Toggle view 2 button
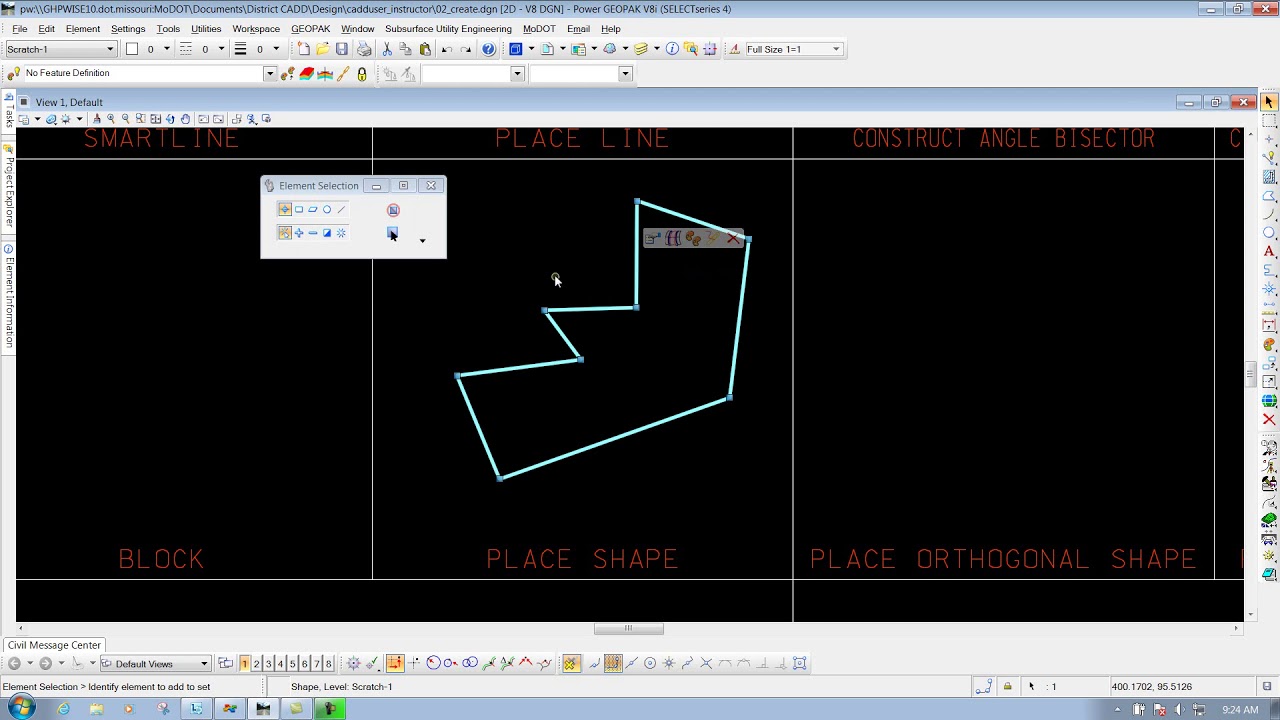 [x=256, y=664]
